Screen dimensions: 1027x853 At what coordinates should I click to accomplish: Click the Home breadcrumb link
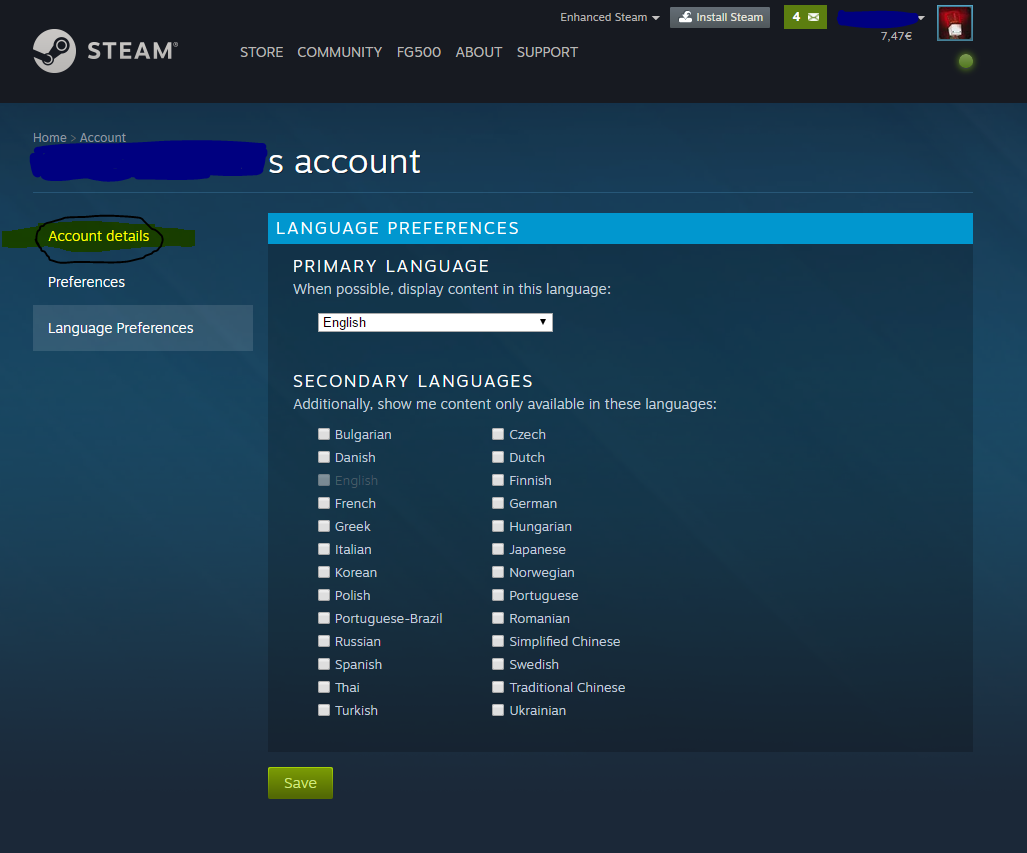coord(50,138)
